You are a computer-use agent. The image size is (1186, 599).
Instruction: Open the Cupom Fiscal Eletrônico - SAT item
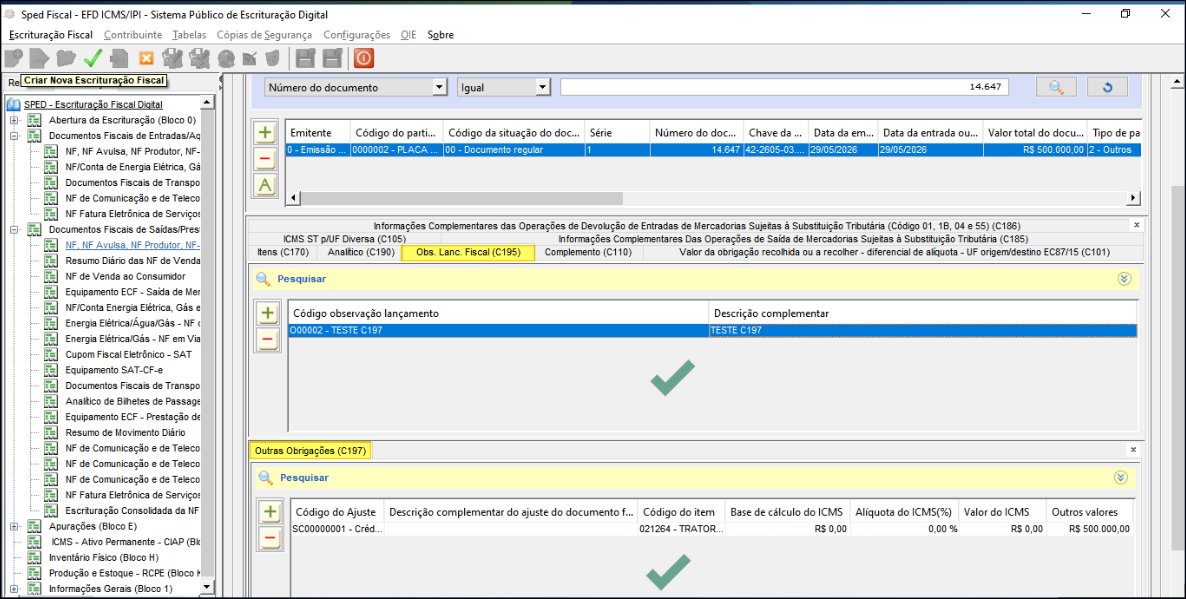coord(129,354)
